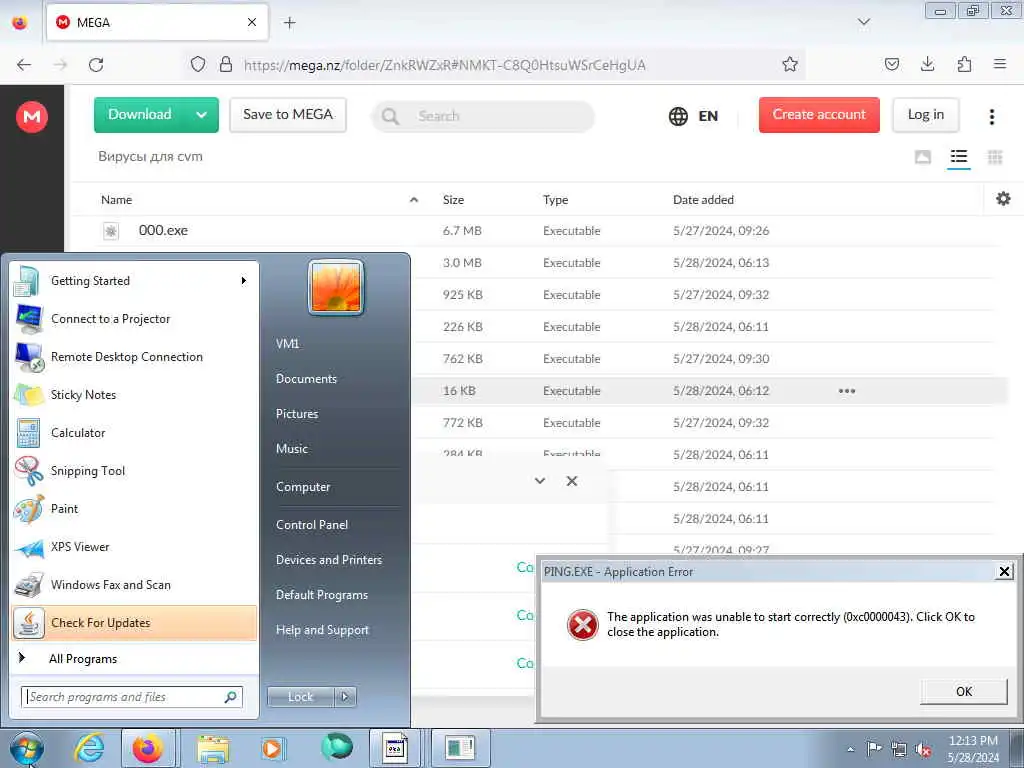Sort files by Name column

pyautogui.click(x=116, y=200)
